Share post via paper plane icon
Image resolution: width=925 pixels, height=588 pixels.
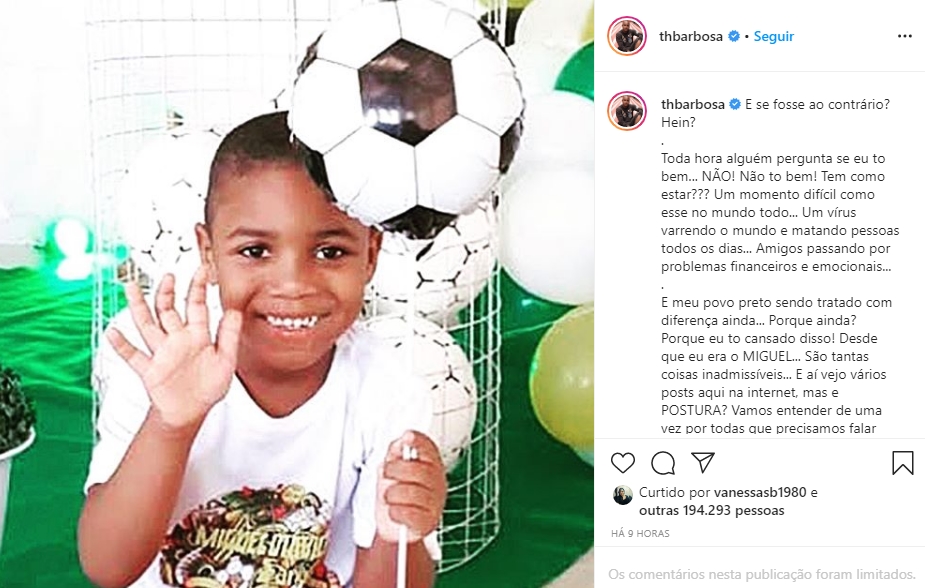tap(703, 462)
